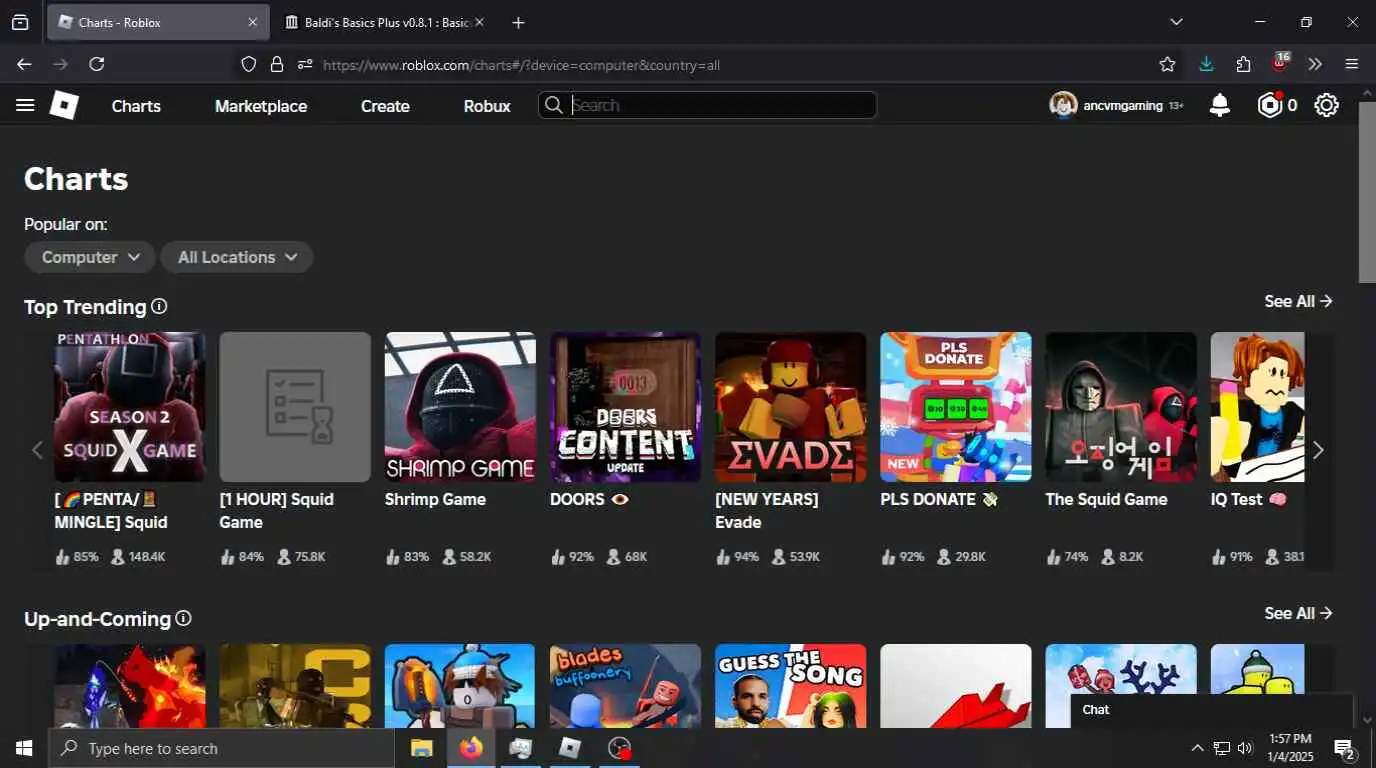Open DOORS Content Update thumbnail

[625, 407]
